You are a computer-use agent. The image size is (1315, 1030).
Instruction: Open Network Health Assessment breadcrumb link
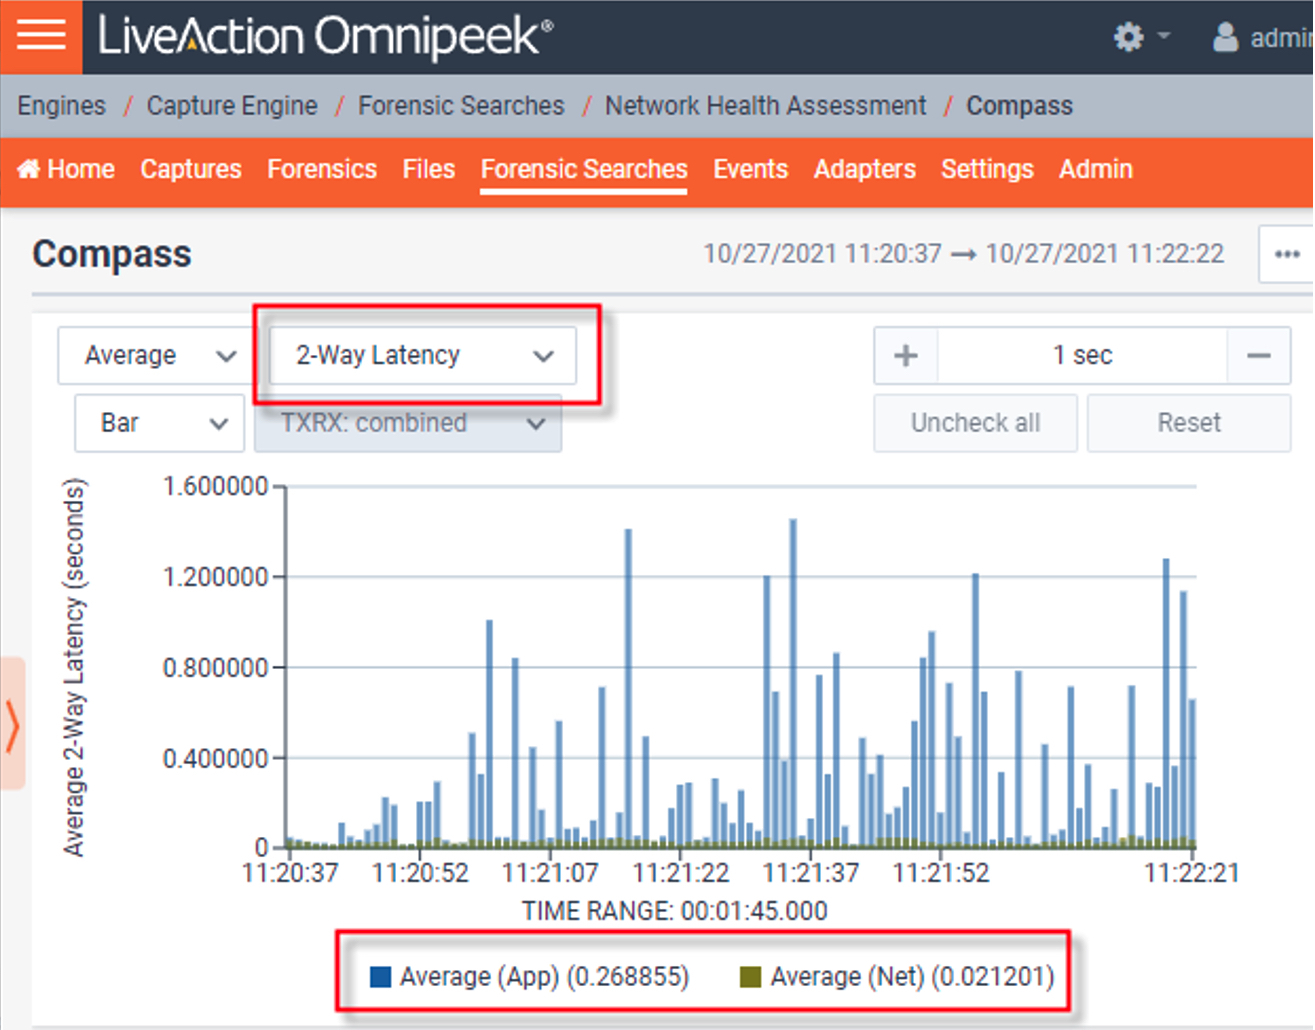coord(765,105)
